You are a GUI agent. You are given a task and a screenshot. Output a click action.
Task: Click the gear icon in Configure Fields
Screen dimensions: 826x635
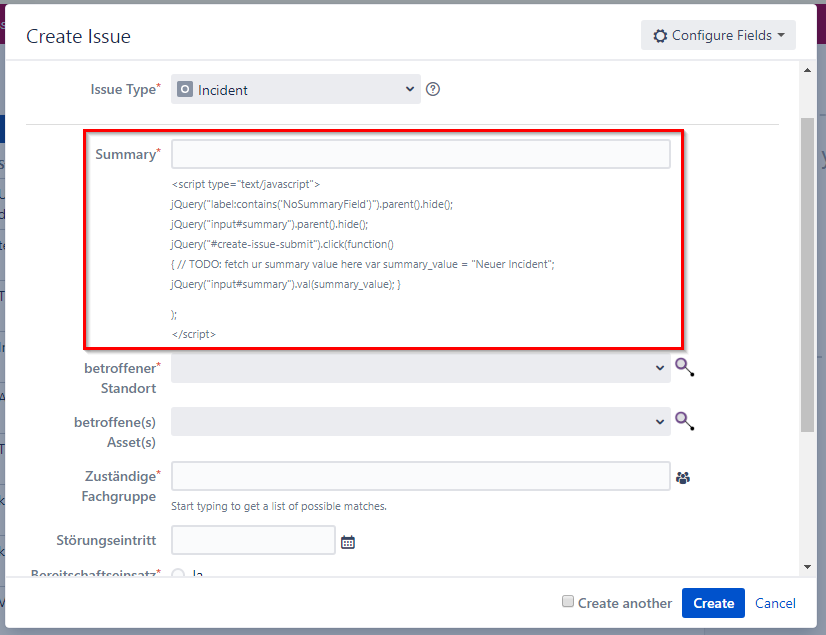(660, 36)
